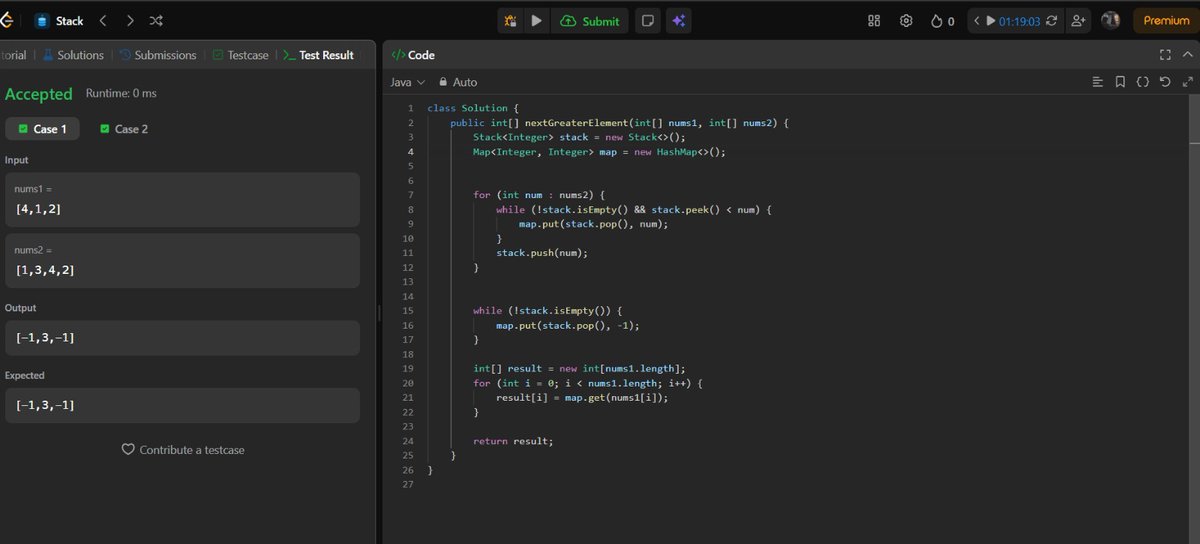This screenshot has width=1200, height=544.
Task: Click on the nextGreaterElement method name
Action: point(579,123)
